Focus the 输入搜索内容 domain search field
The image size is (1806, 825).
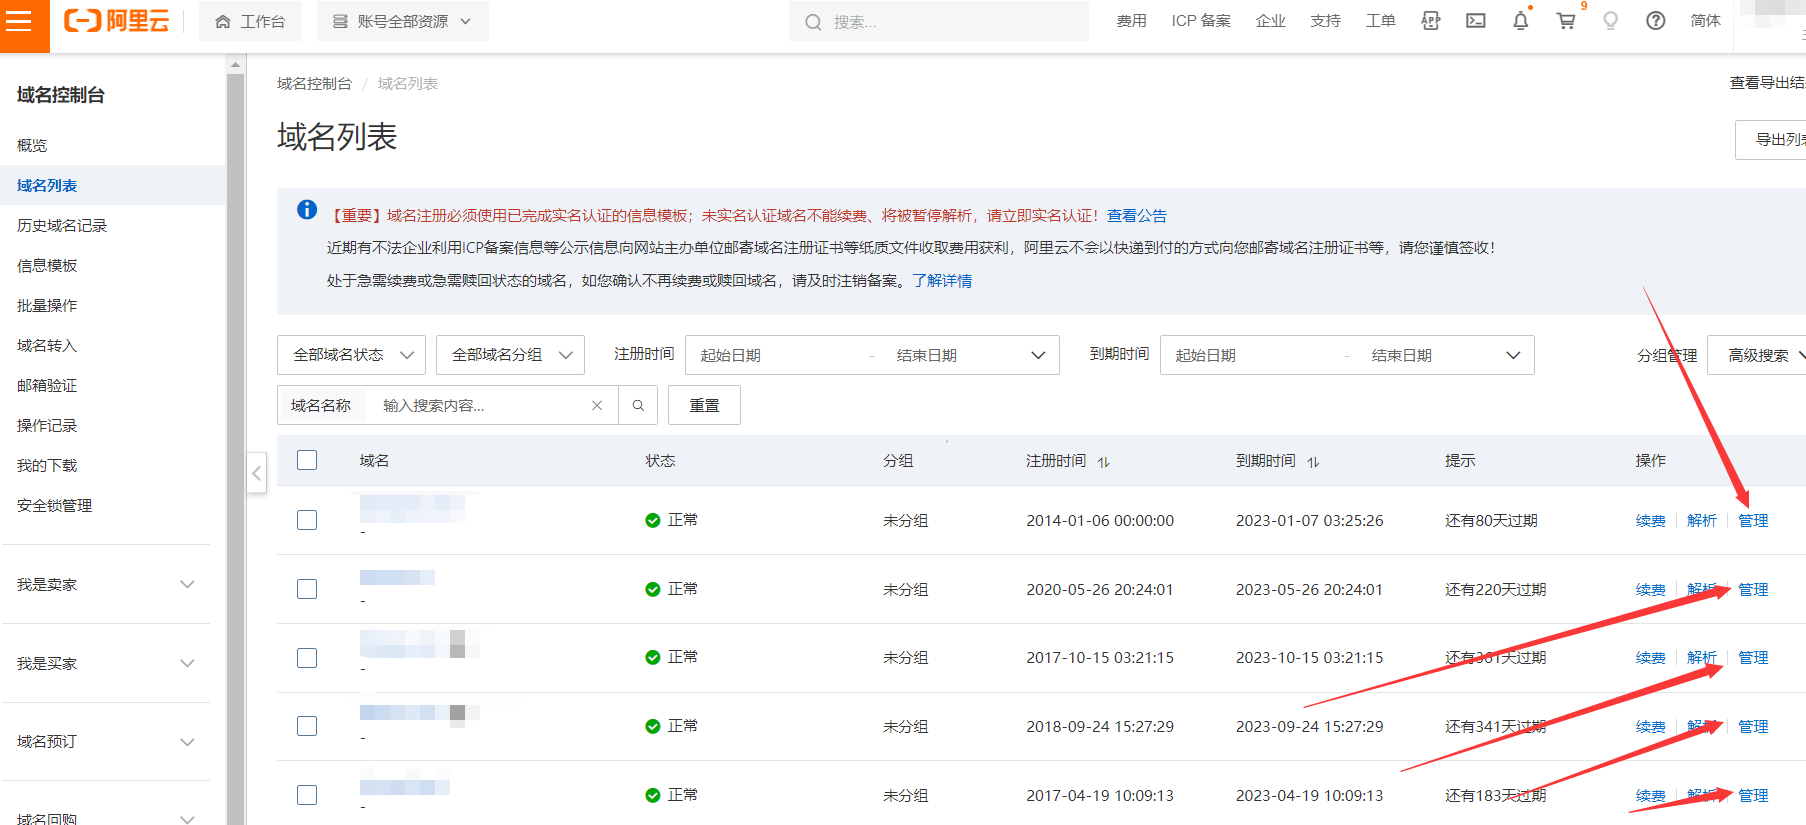pos(478,405)
